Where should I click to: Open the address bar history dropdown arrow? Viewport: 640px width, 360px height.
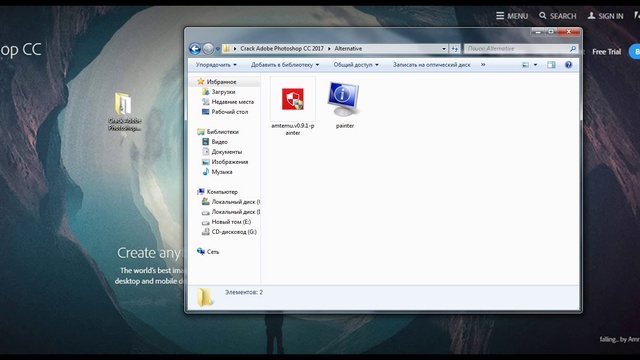444,49
